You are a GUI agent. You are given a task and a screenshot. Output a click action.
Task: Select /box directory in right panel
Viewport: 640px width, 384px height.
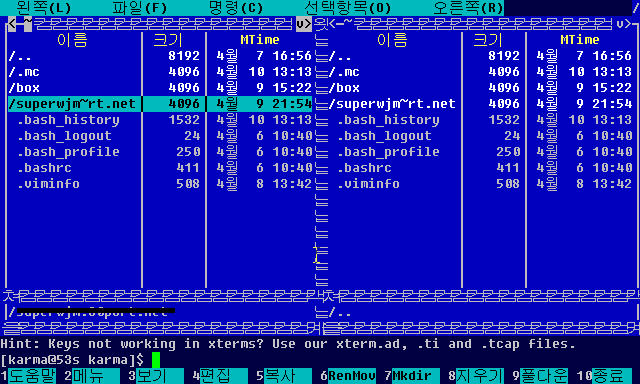[x=480, y=88]
